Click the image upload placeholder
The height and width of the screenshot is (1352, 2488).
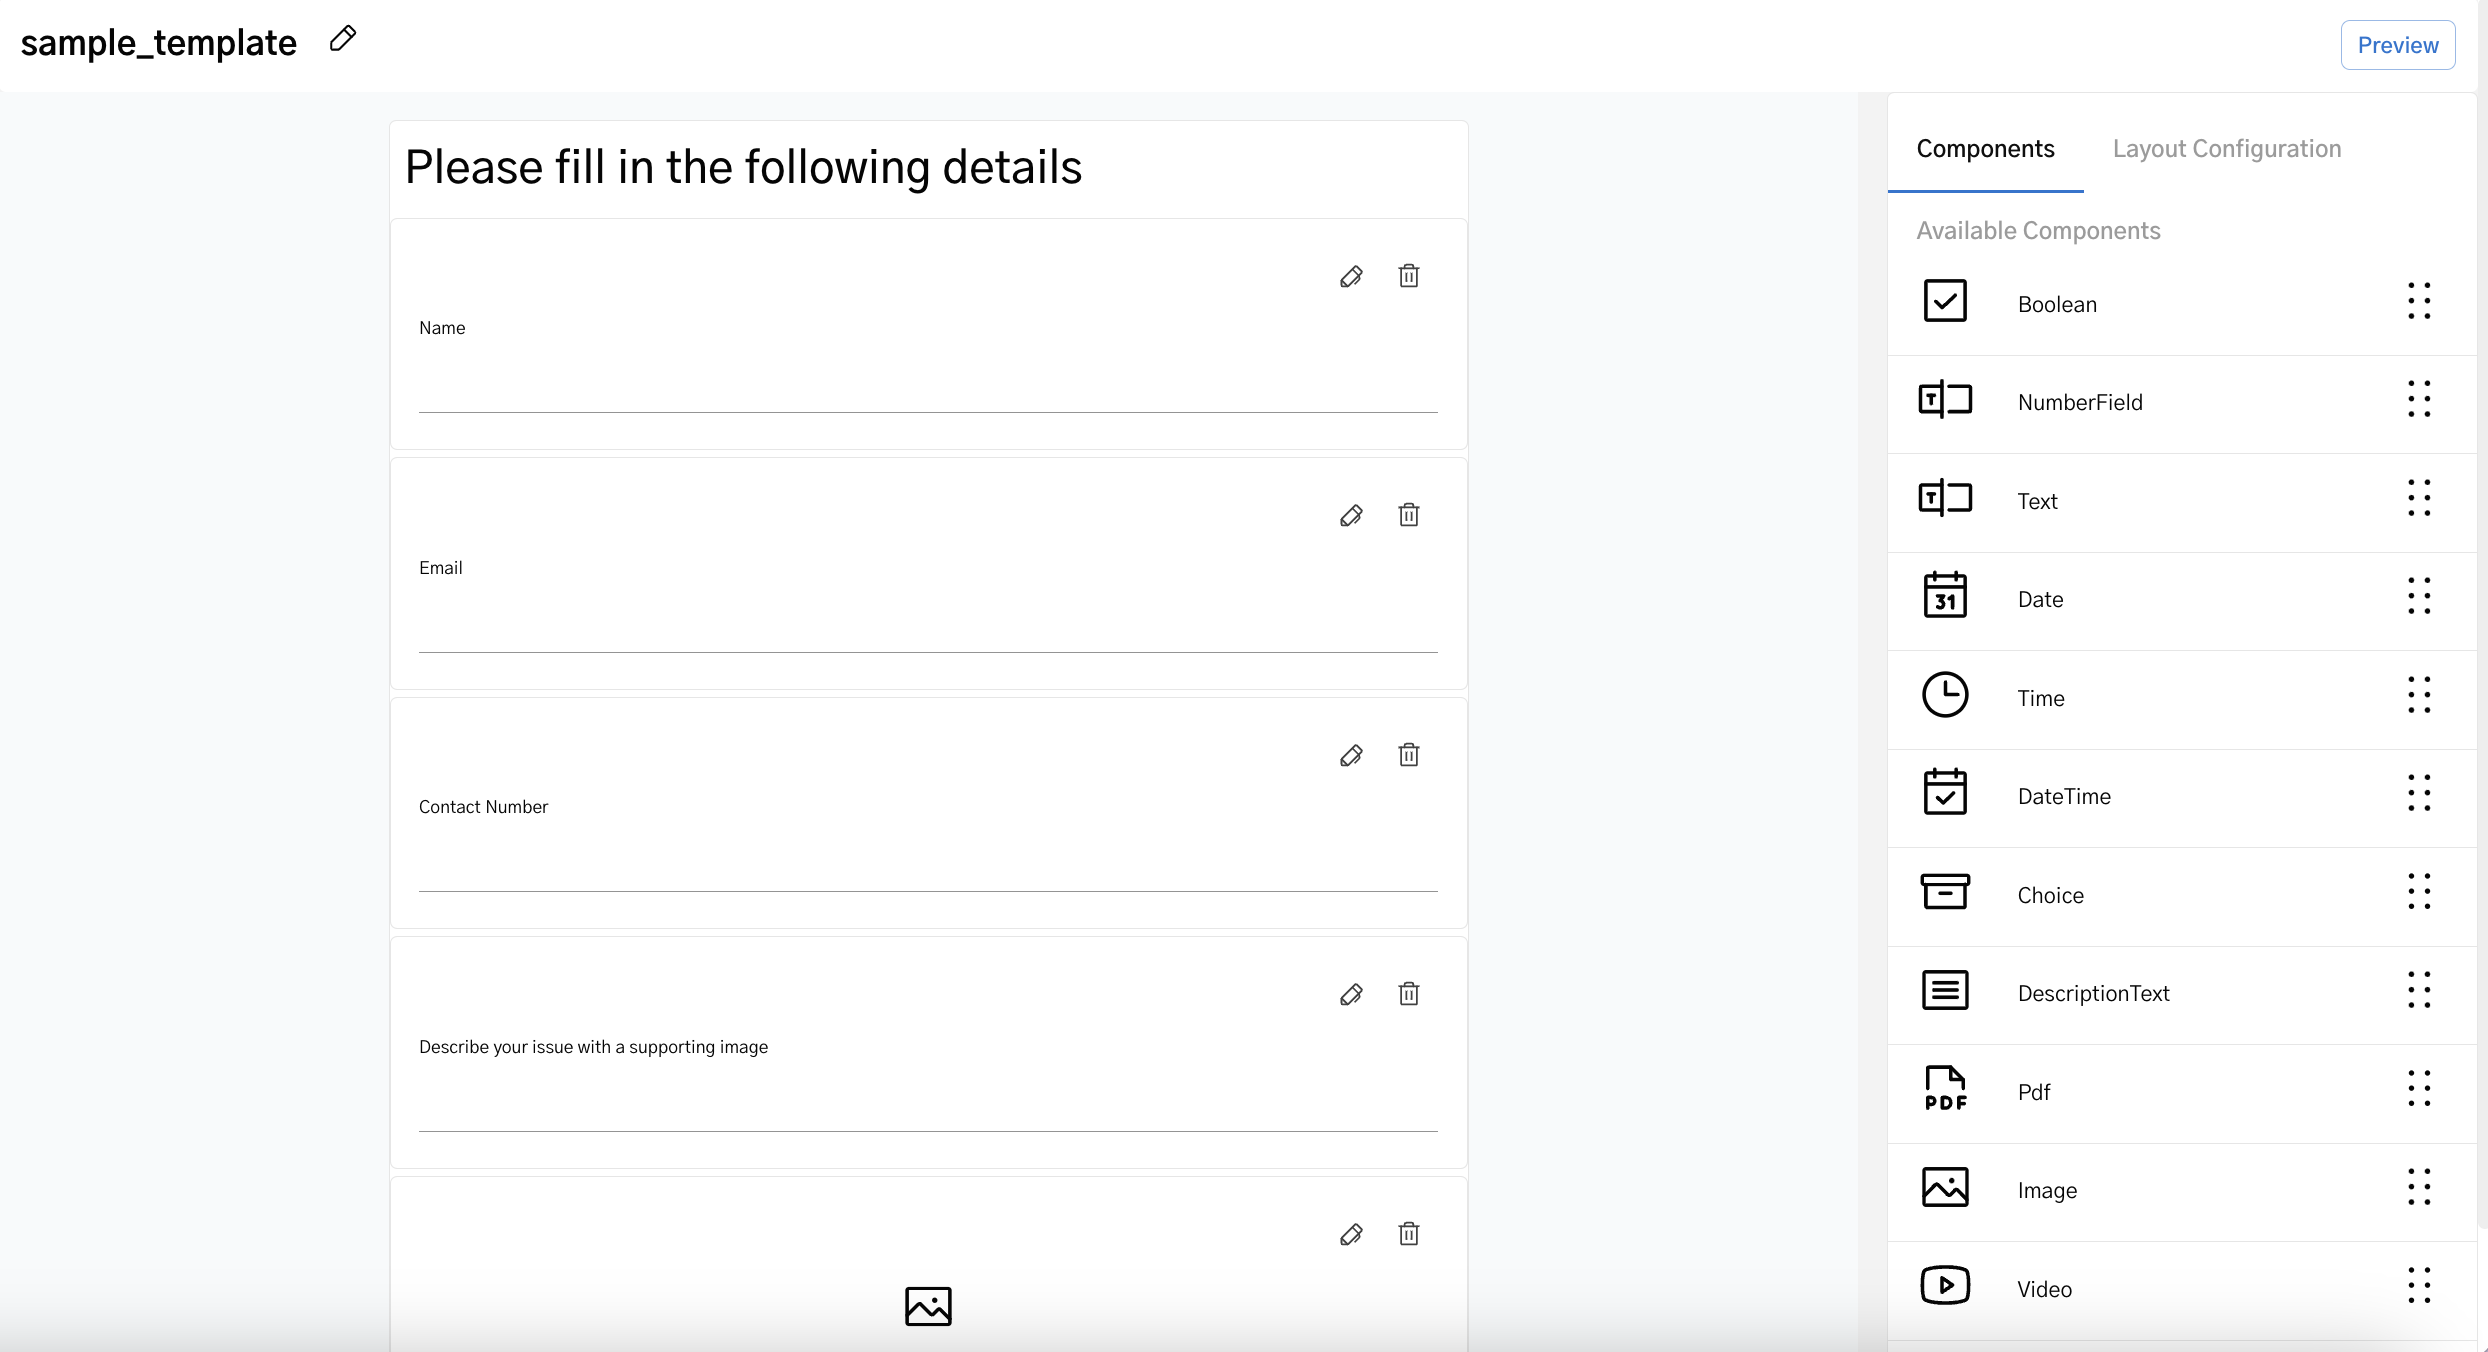click(927, 1305)
